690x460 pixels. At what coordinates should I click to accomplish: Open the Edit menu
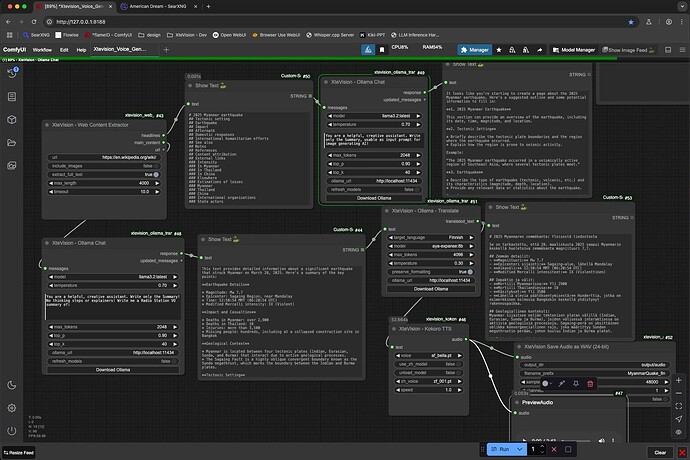point(64,50)
